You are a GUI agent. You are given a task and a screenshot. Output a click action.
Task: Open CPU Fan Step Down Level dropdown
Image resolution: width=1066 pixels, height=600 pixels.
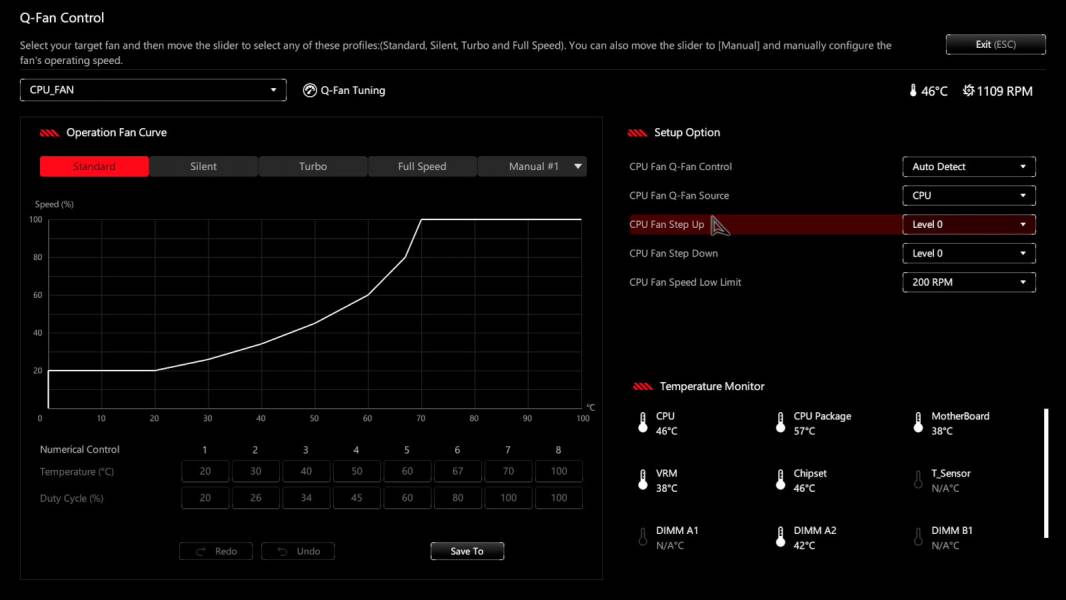pyautogui.click(x=969, y=253)
